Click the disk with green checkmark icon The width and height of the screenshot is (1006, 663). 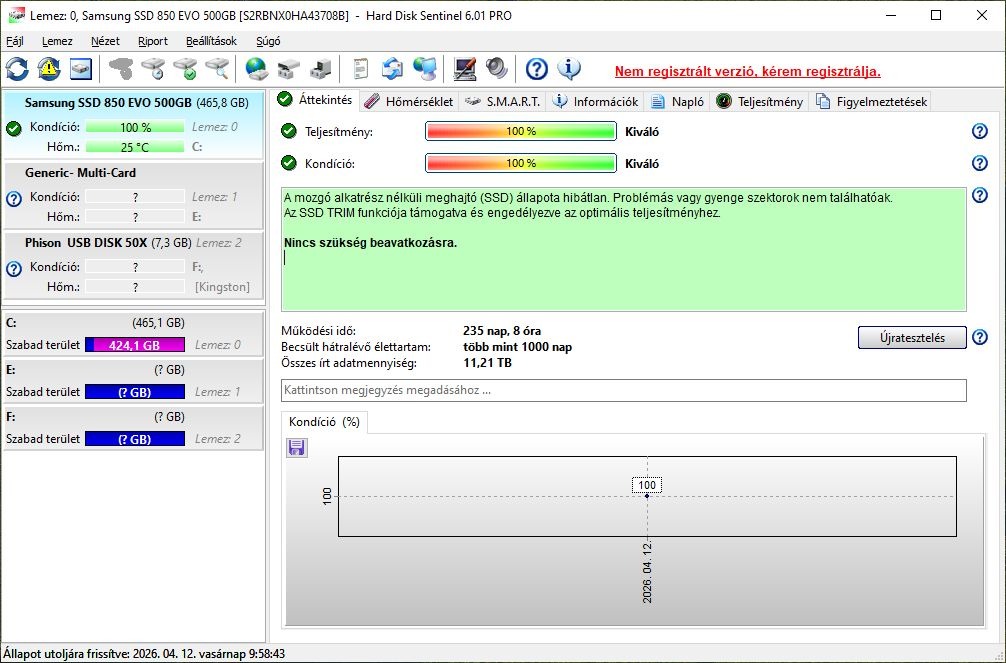pos(185,69)
